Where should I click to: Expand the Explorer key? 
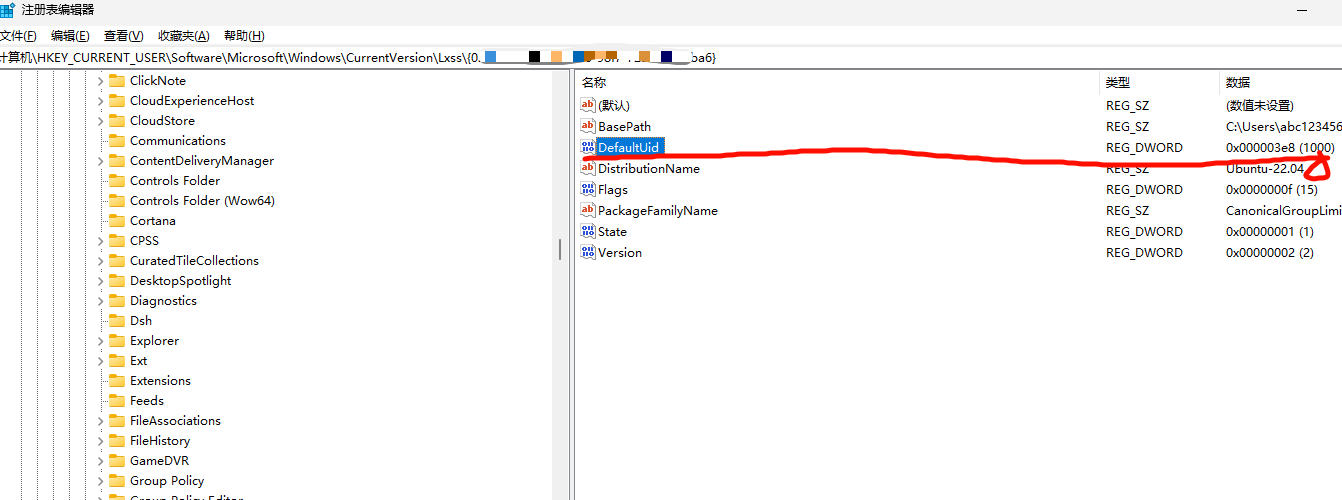[x=100, y=341]
